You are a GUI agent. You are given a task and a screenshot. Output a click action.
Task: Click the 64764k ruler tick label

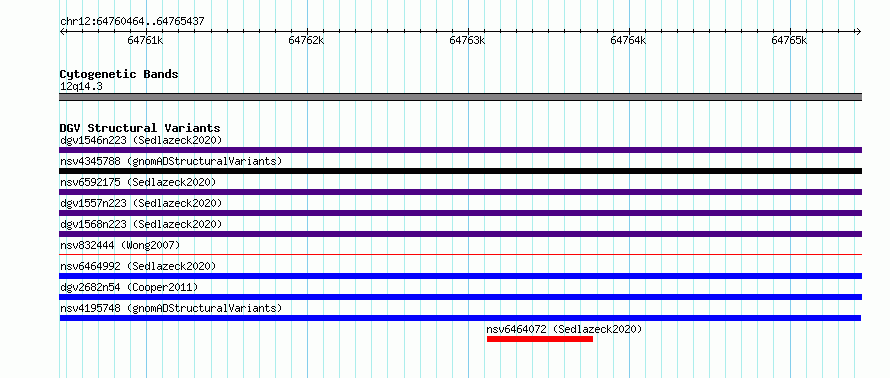coord(628,40)
